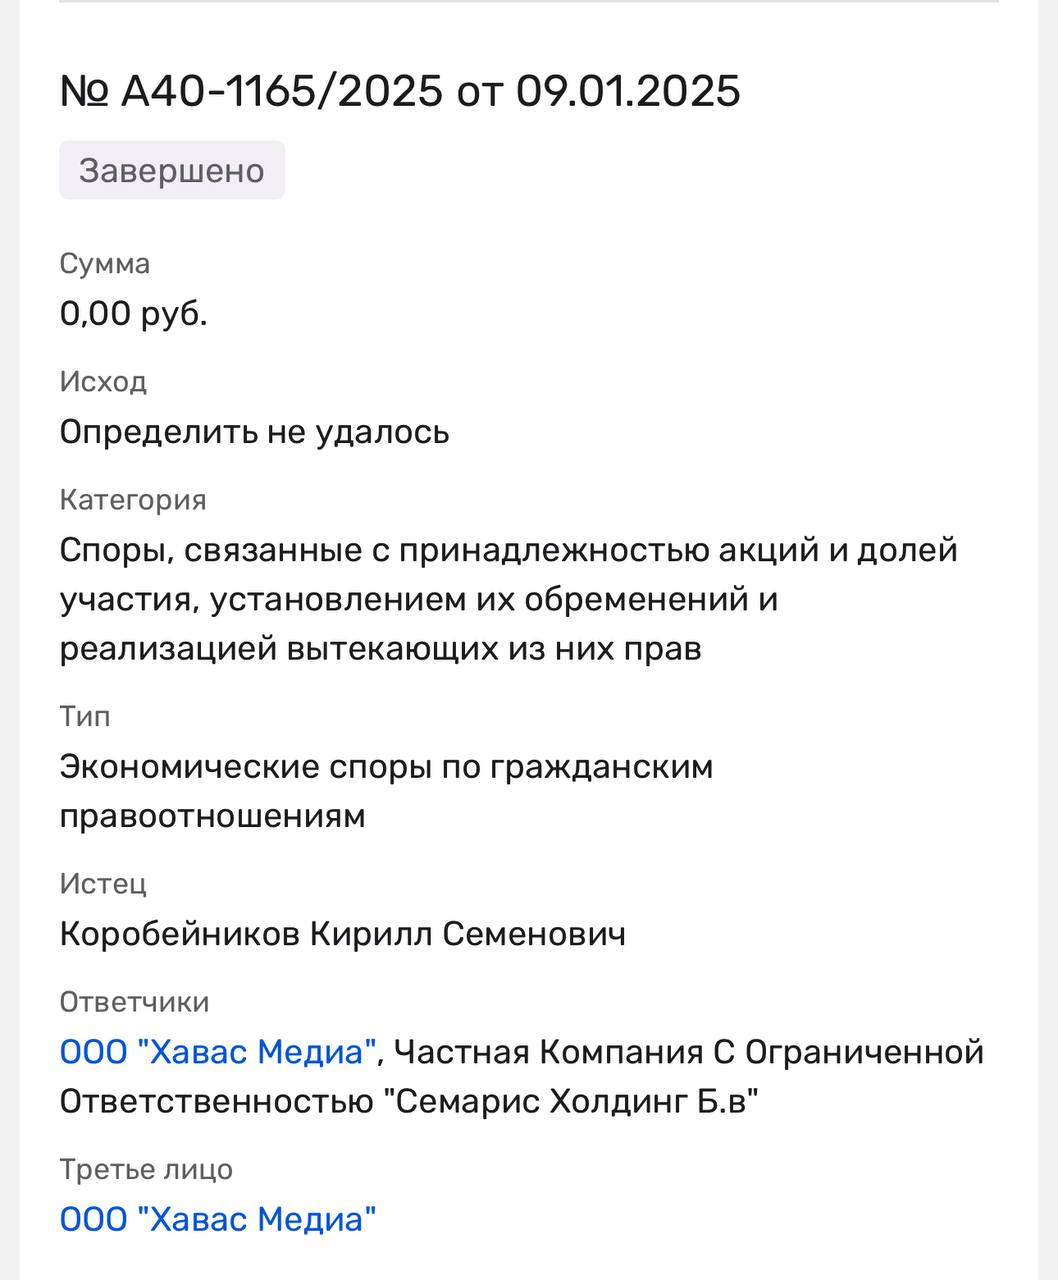Click the "Завершено" status badge
Viewport: 1058px width, 1280px height.
[x=172, y=170]
